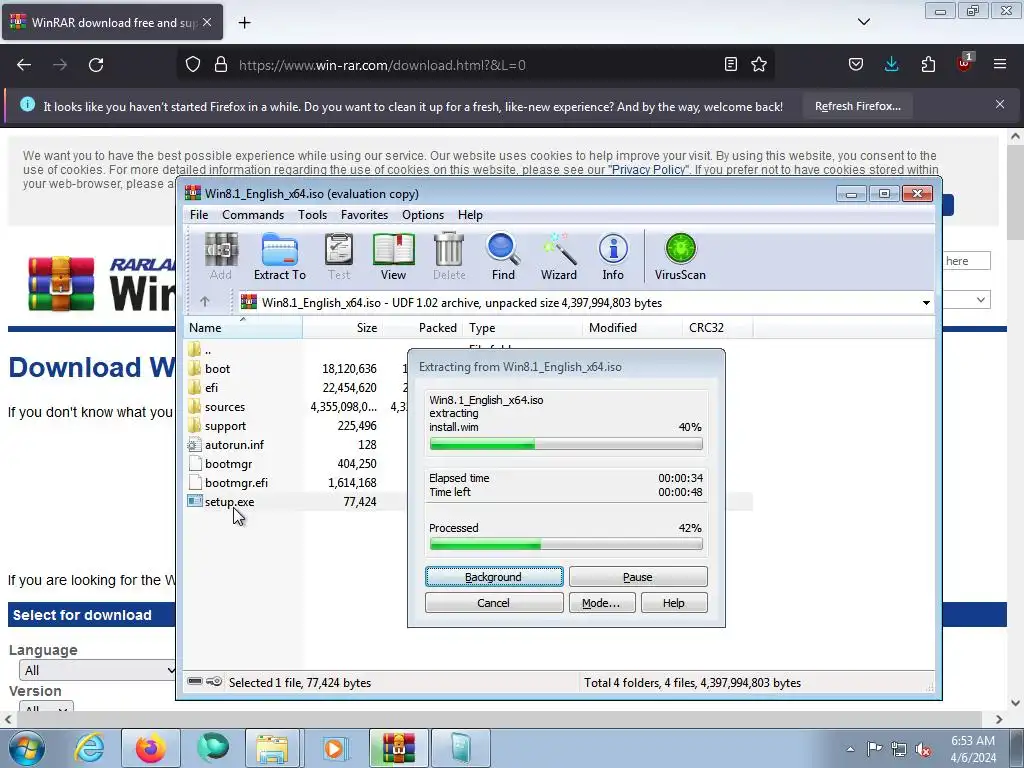Click the View toolbar icon in WinRAR
Image resolution: width=1024 pixels, height=768 pixels.
pos(393,256)
